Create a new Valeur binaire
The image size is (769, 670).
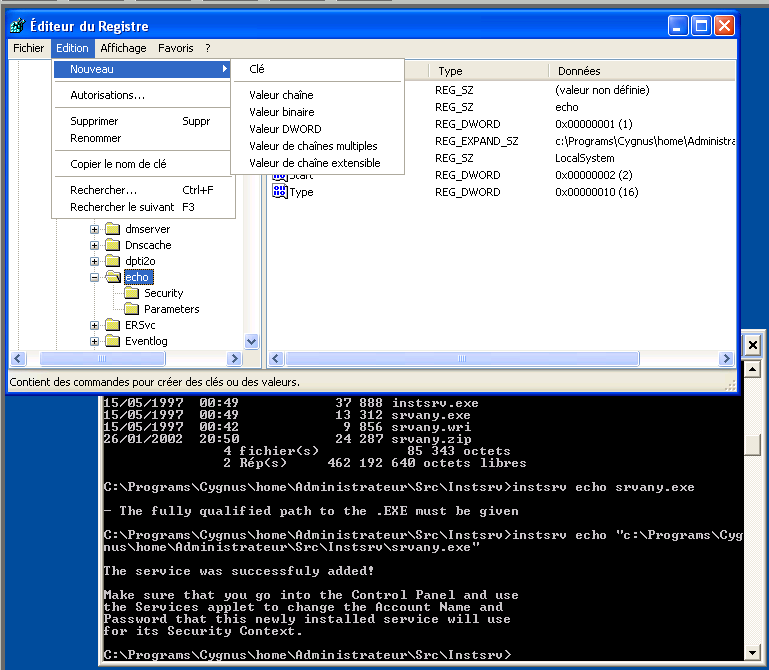tap(317, 112)
